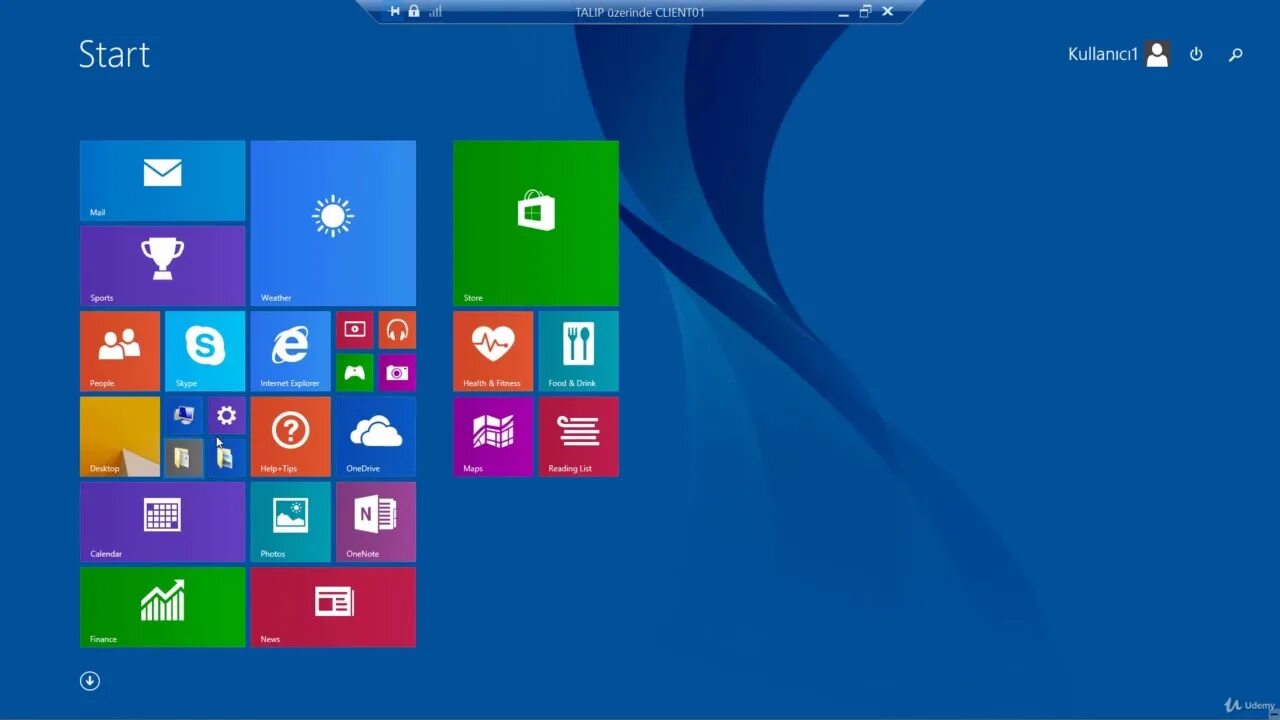
Task: Open the Finance tile
Action: click(162, 607)
